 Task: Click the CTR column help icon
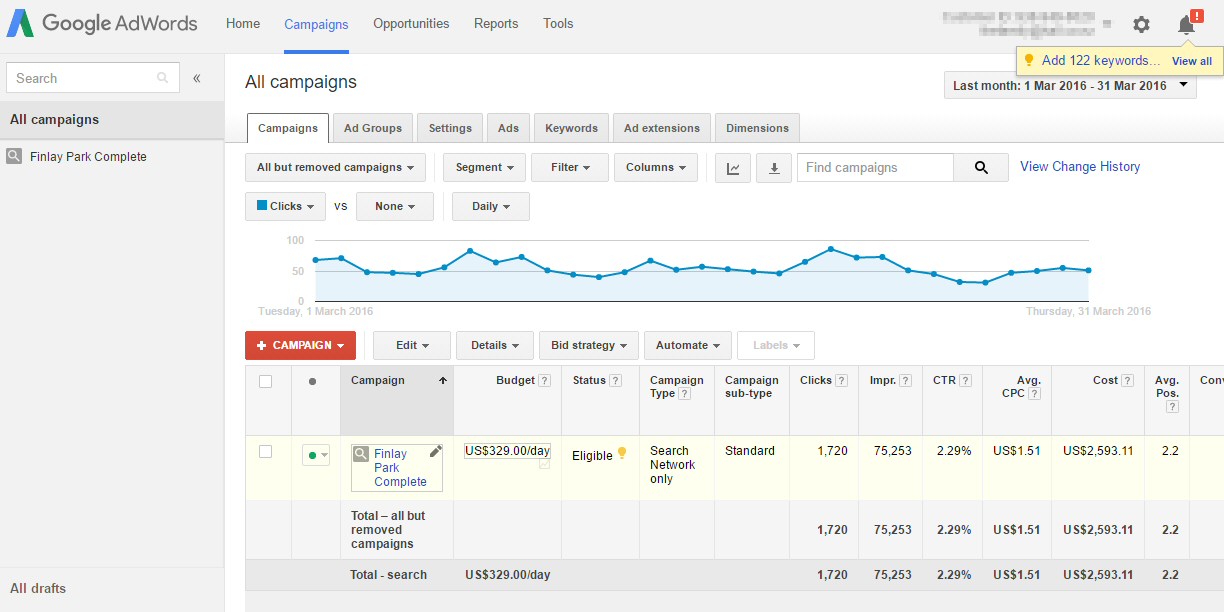click(x=966, y=381)
